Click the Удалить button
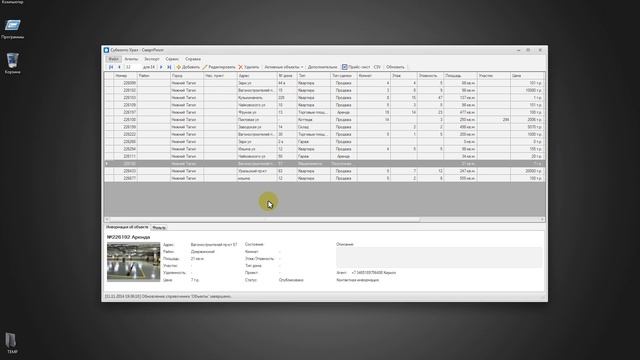The width and height of the screenshot is (640, 360). [249, 67]
